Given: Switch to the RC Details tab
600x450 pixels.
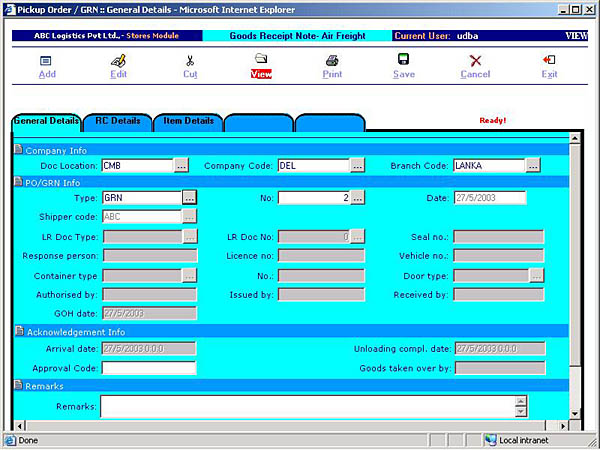Looking at the screenshot, I should pyautogui.click(x=117, y=122).
